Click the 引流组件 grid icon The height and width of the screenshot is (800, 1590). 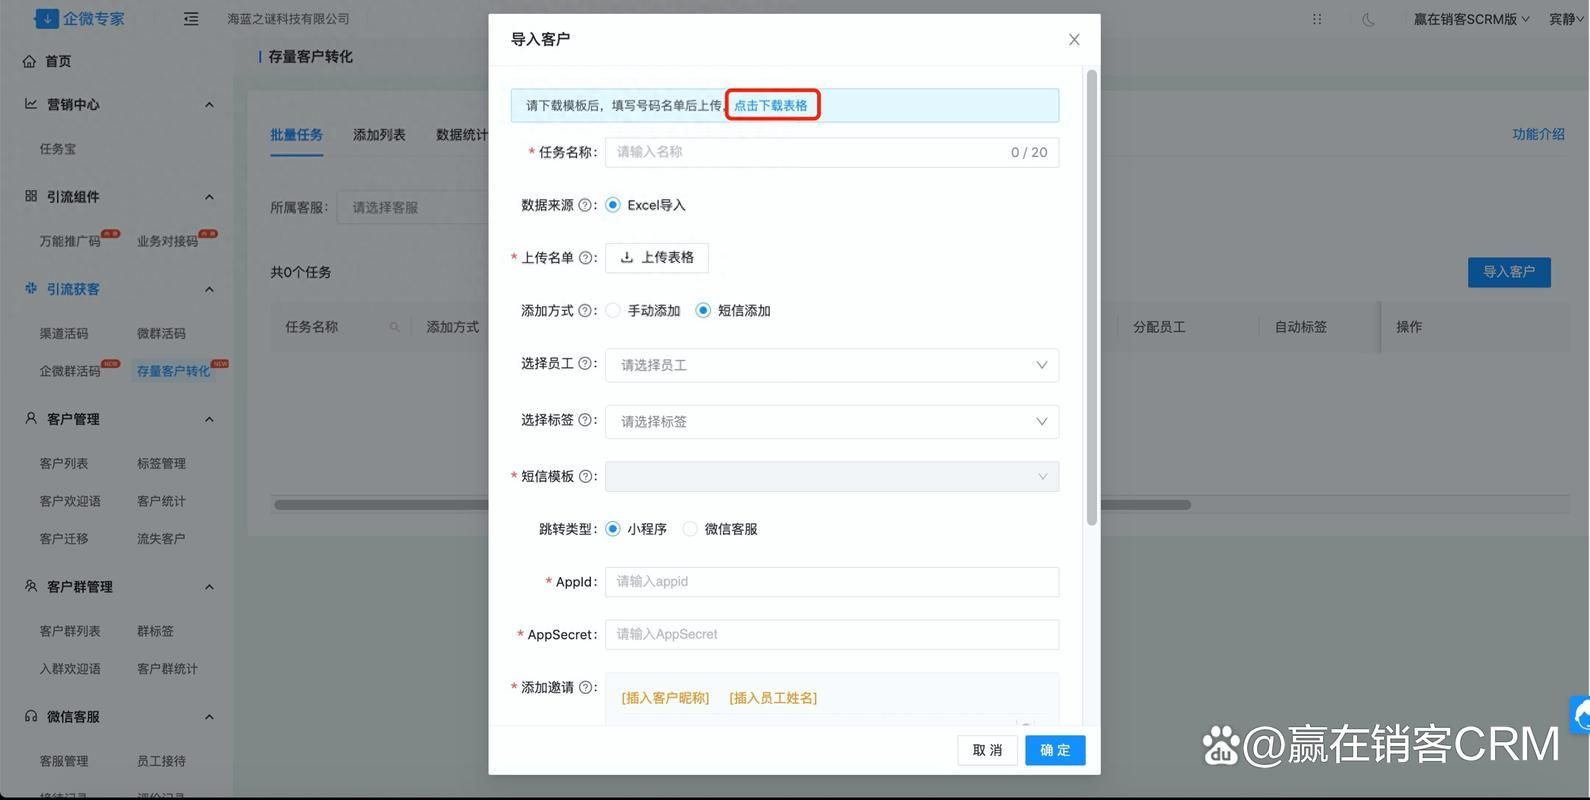tap(31, 196)
